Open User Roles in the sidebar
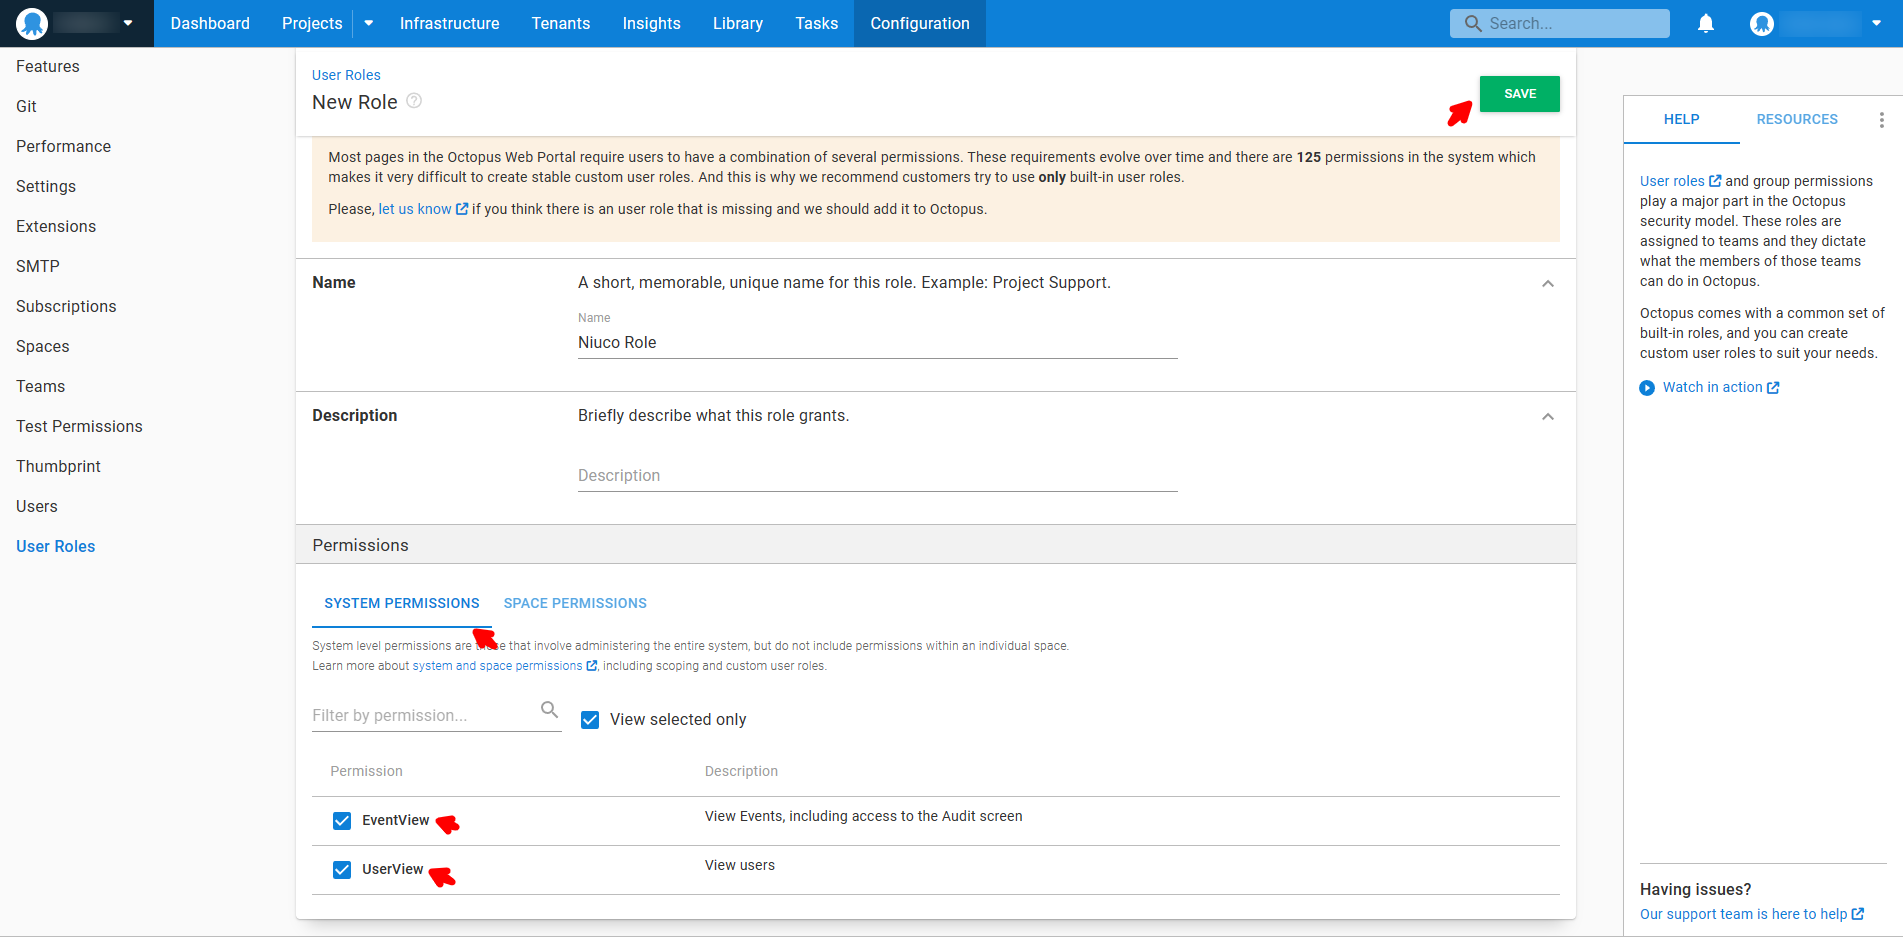Viewport: 1903px width, 937px height. (x=56, y=546)
